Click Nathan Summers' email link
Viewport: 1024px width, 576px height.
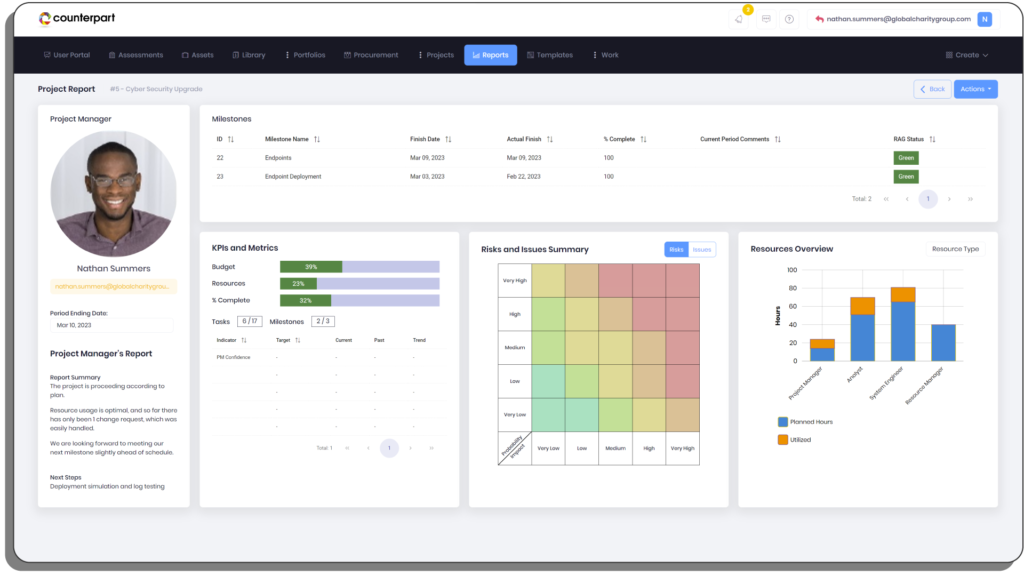tap(113, 287)
